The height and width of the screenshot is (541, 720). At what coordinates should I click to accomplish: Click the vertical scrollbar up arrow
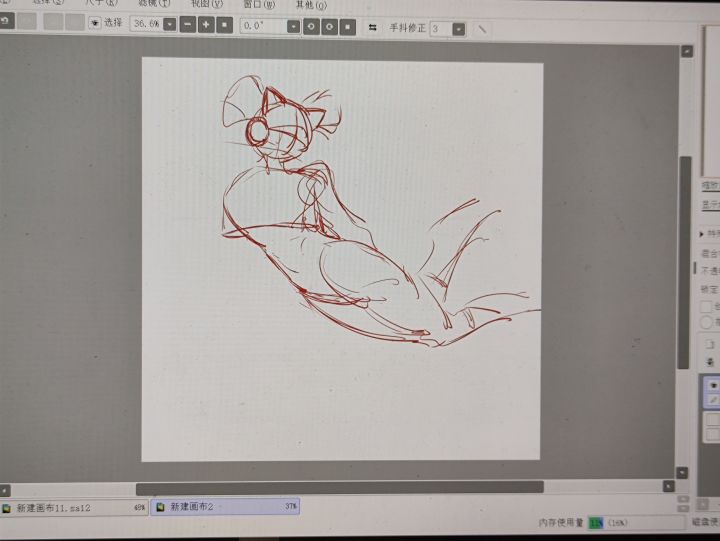pos(687,51)
